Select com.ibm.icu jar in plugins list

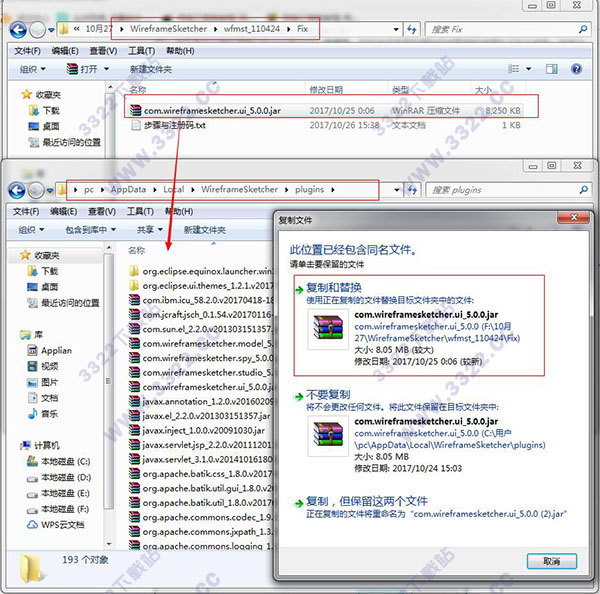(x=201, y=300)
